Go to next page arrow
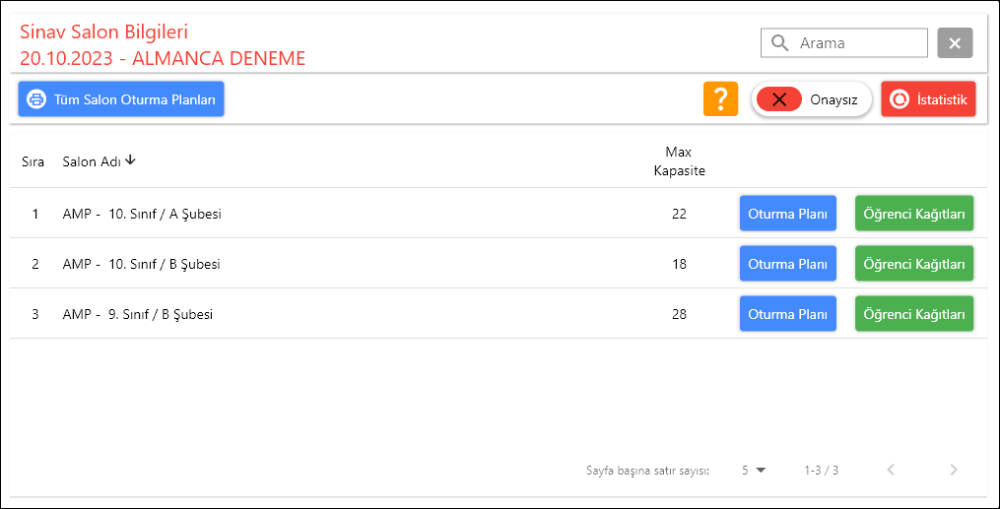Image resolution: width=1000 pixels, height=509 pixels. click(953, 469)
